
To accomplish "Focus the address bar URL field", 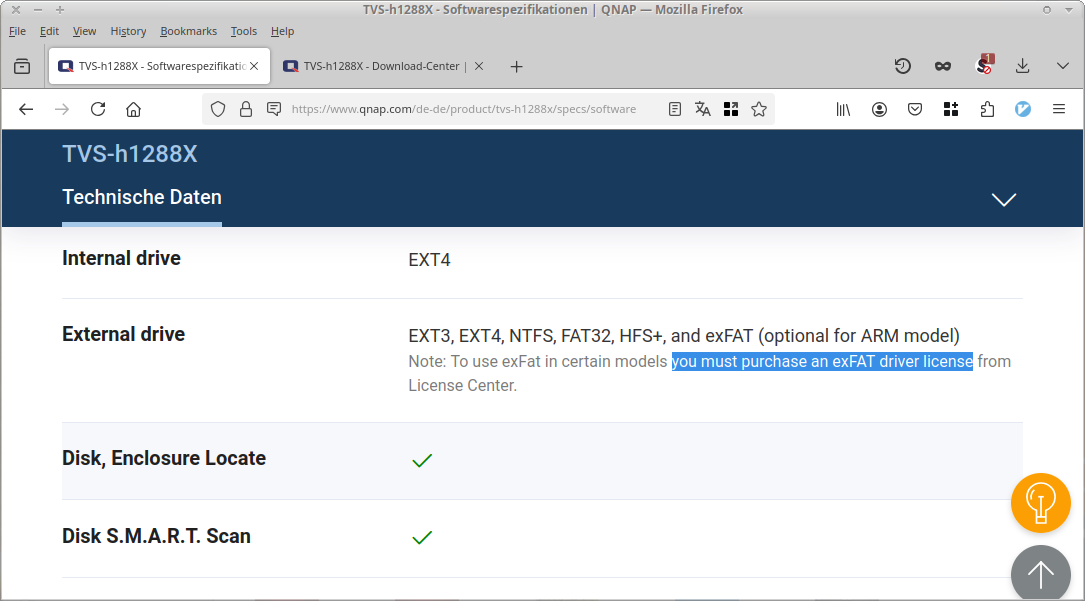I will click(464, 109).
